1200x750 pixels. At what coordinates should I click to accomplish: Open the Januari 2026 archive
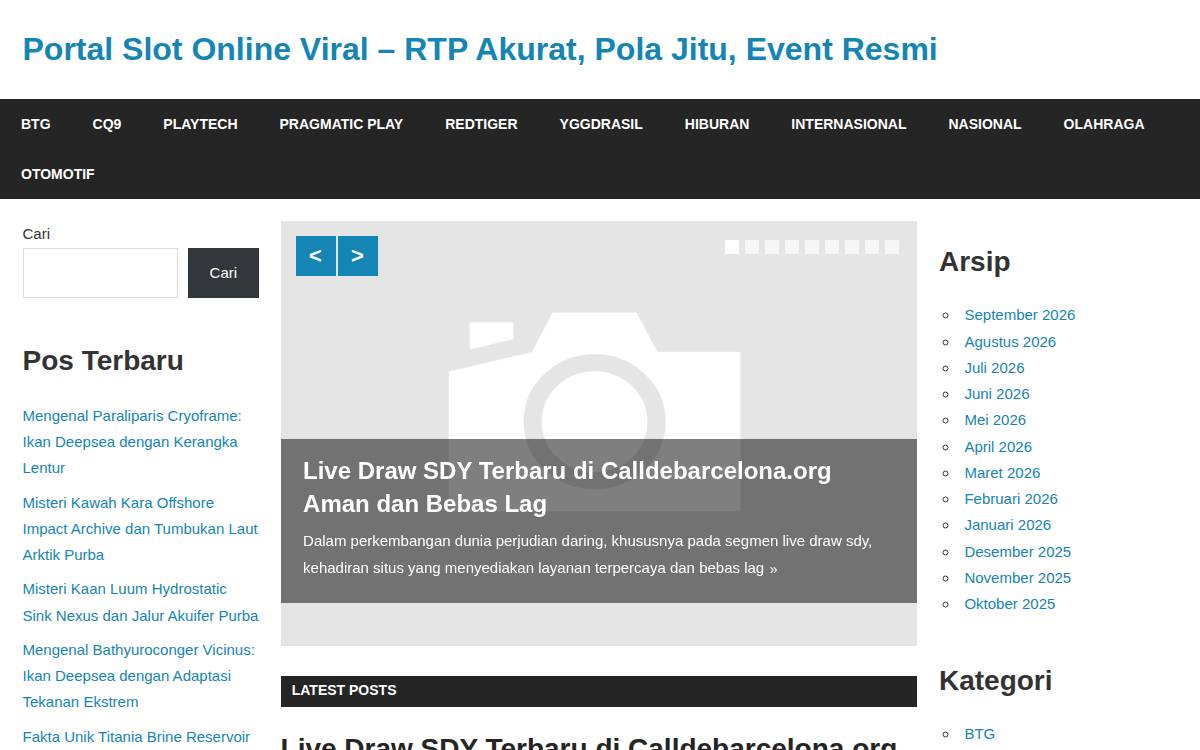click(x=1008, y=525)
